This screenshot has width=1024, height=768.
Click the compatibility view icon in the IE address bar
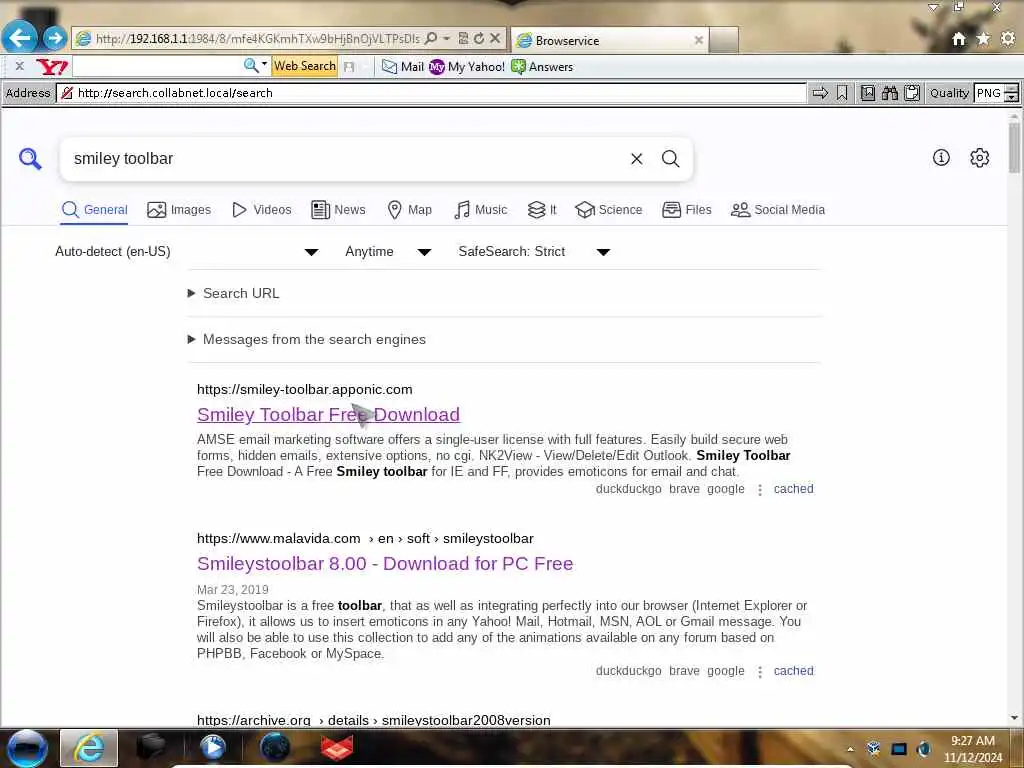pyautogui.click(x=463, y=39)
